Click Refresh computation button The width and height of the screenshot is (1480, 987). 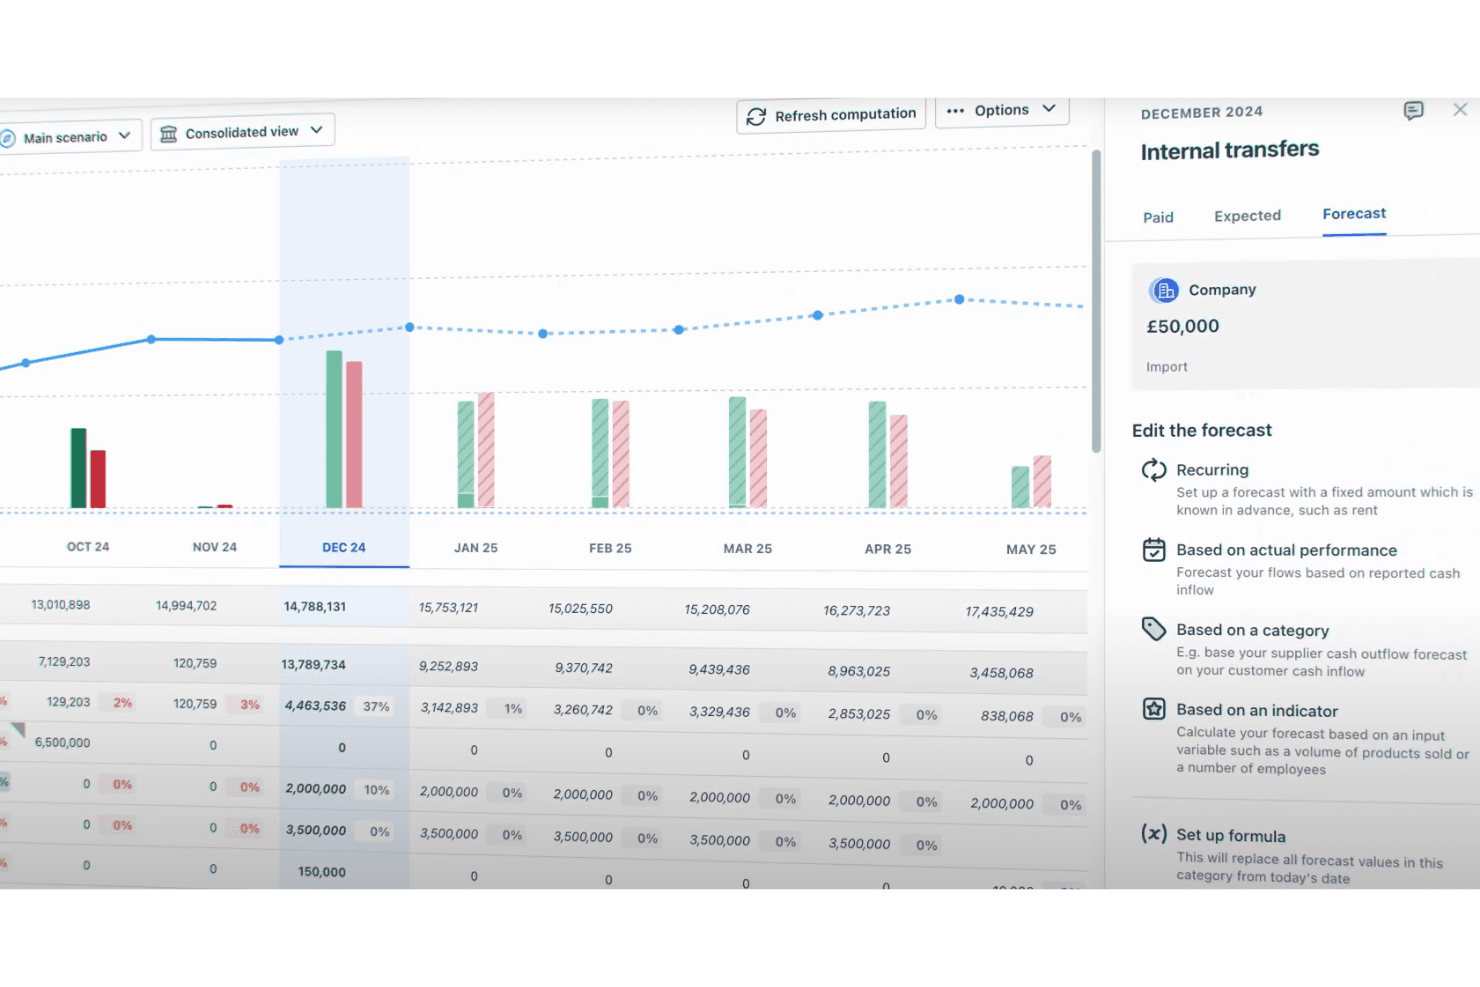coord(831,115)
